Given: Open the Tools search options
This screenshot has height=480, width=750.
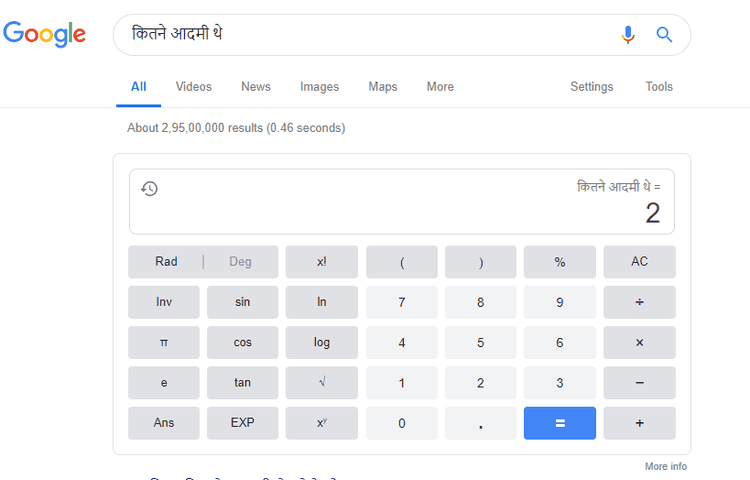Looking at the screenshot, I should tap(659, 87).
